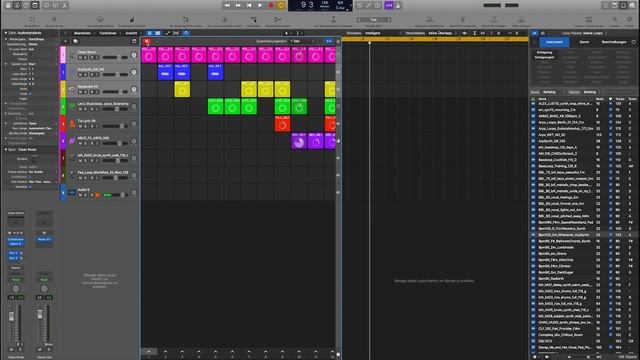
Task: Toggle the favorites heart filter
Action: click(x=633, y=42)
